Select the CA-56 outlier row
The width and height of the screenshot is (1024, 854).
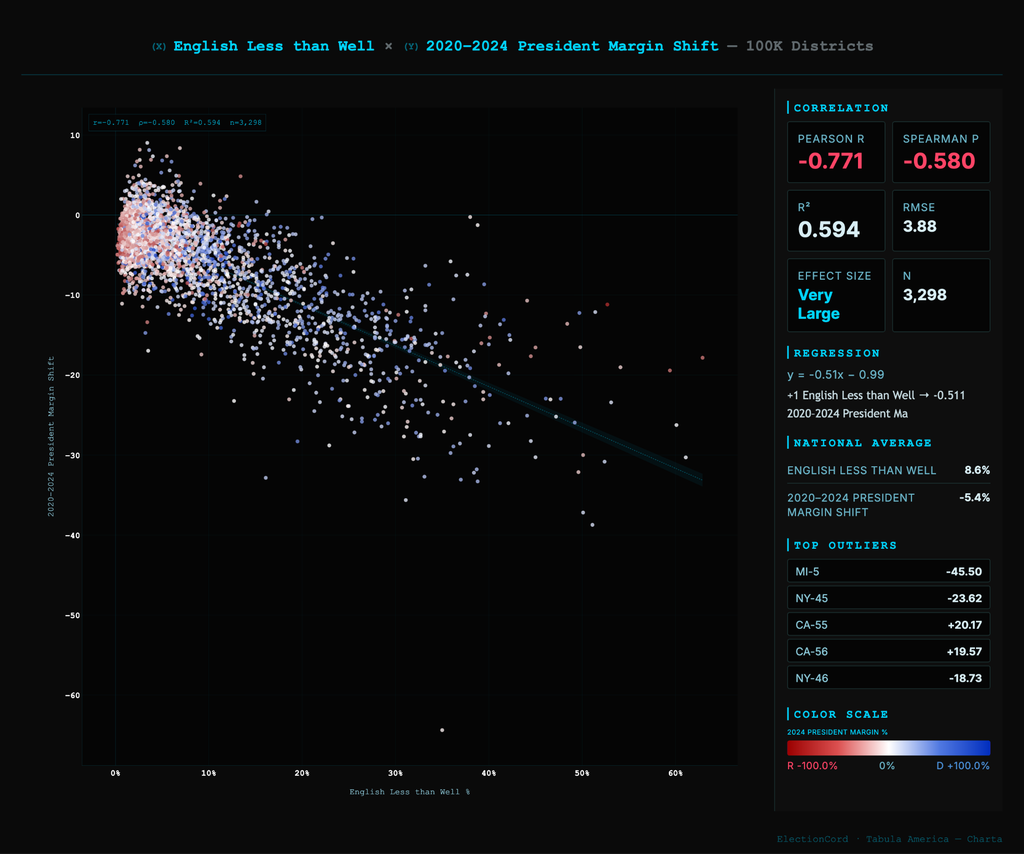[x=888, y=652]
